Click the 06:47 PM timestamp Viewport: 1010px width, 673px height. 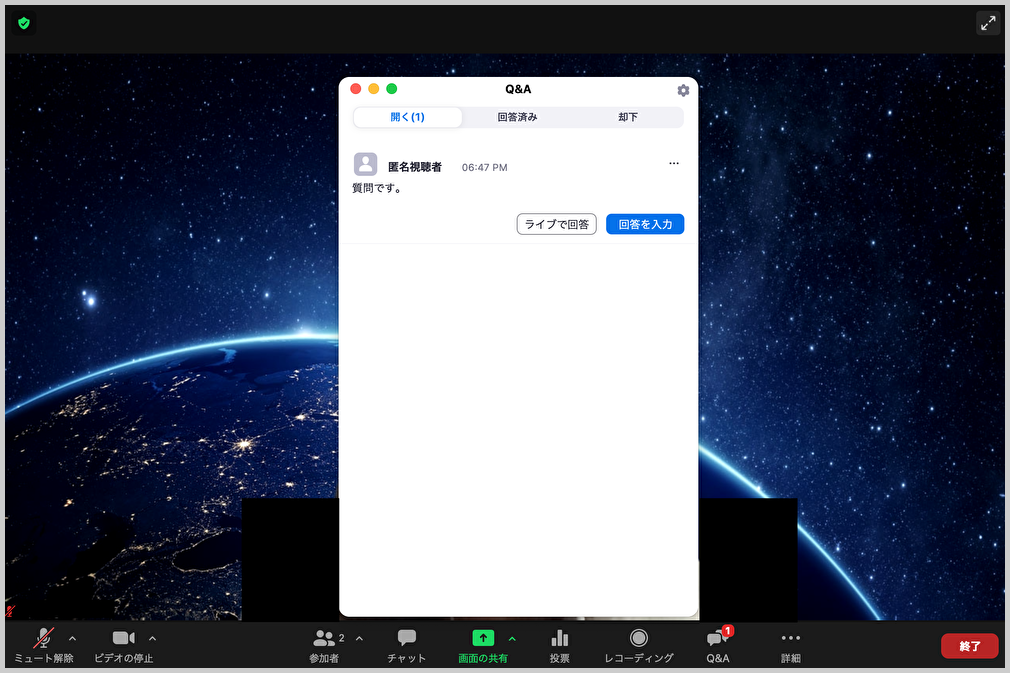coord(484,167)
